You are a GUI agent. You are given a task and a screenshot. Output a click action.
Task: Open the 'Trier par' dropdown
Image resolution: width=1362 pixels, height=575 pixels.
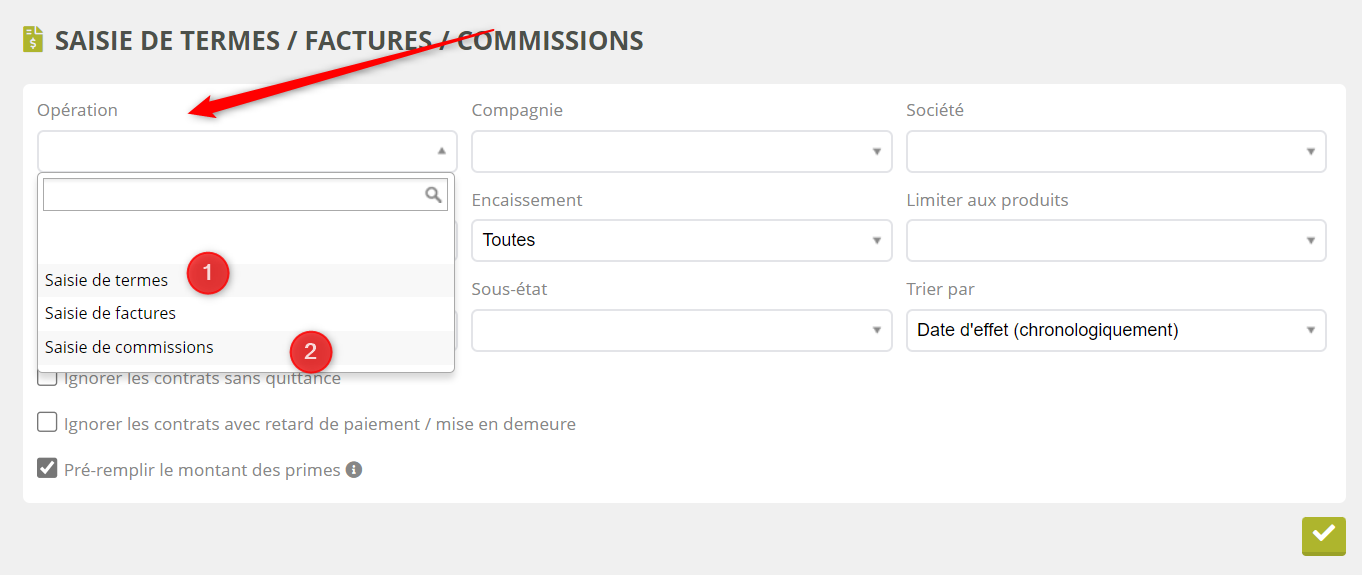click(1116, 330)
